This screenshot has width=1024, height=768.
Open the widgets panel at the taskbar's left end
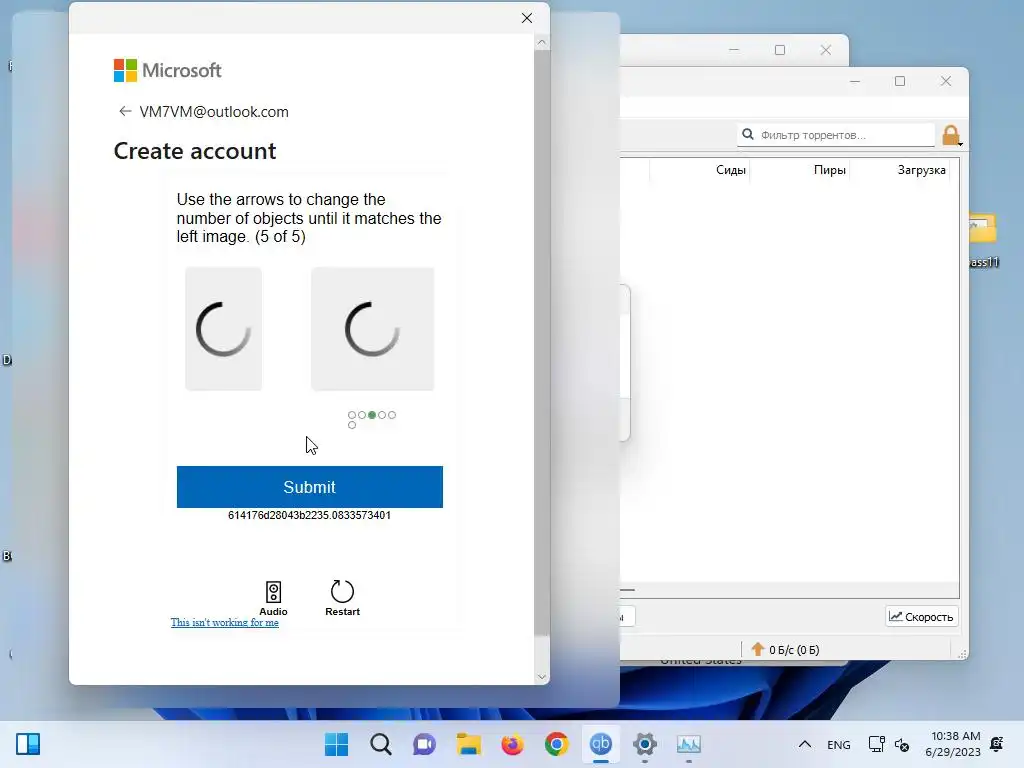pyautogui.click(x=28, y=744)
